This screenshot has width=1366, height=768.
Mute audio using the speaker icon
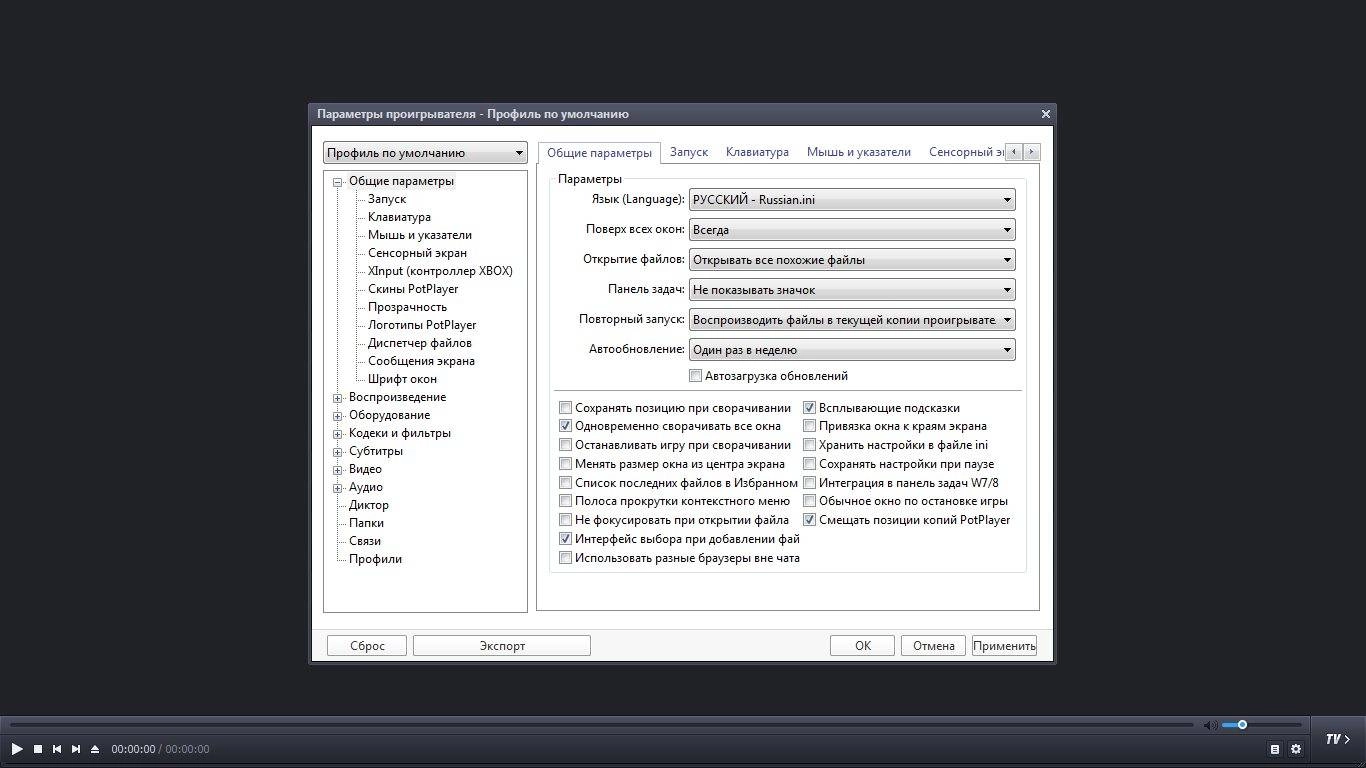point(1209,725)
